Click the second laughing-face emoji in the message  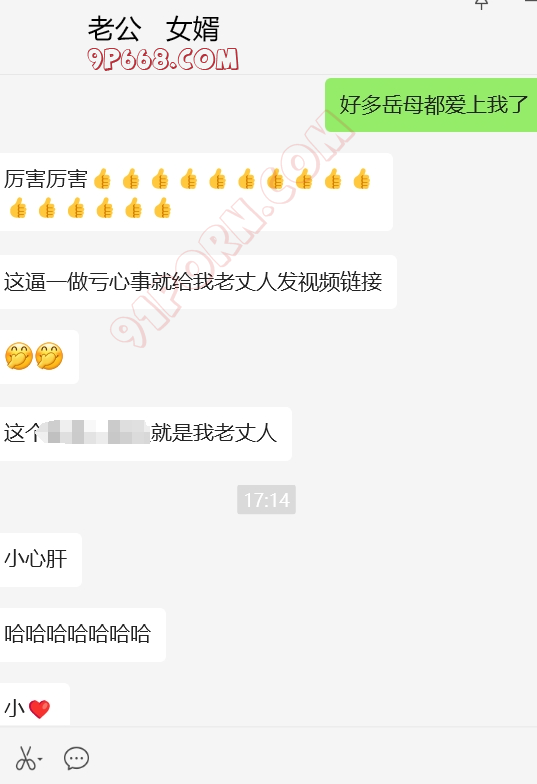coord(48,356)
